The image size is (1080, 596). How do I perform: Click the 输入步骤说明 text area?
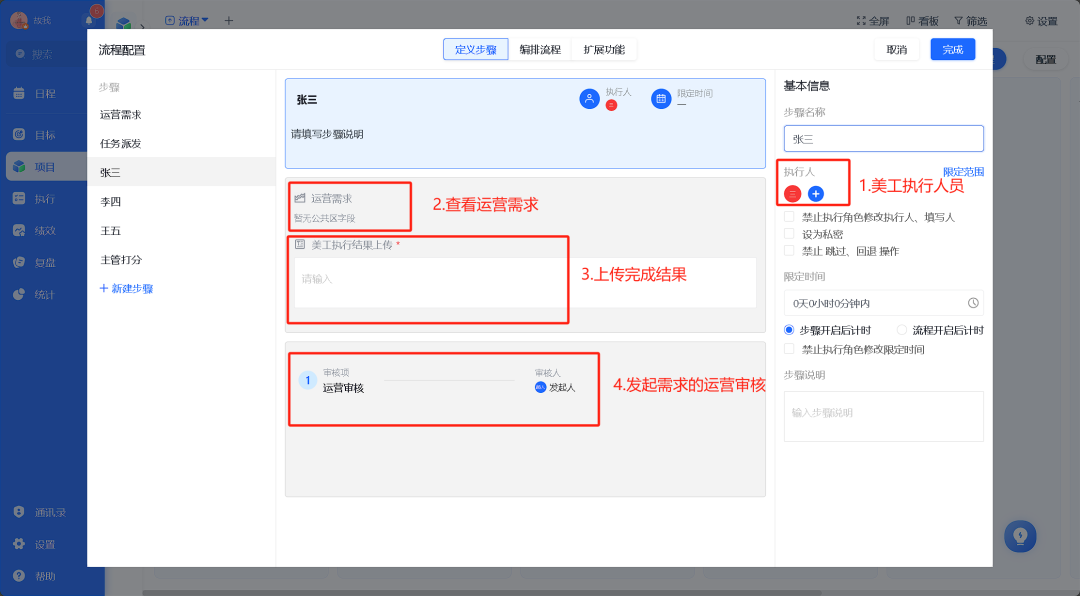coord(883,416)
